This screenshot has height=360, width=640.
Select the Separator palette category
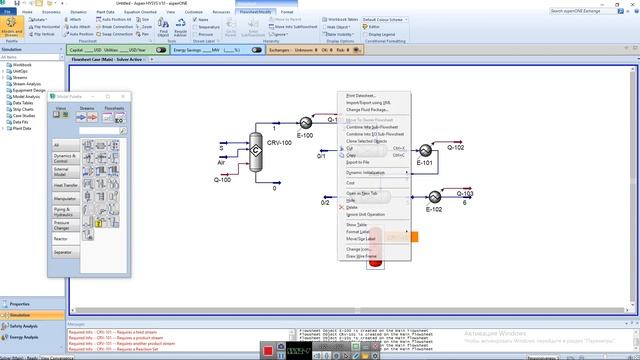(x=66, y=252)
